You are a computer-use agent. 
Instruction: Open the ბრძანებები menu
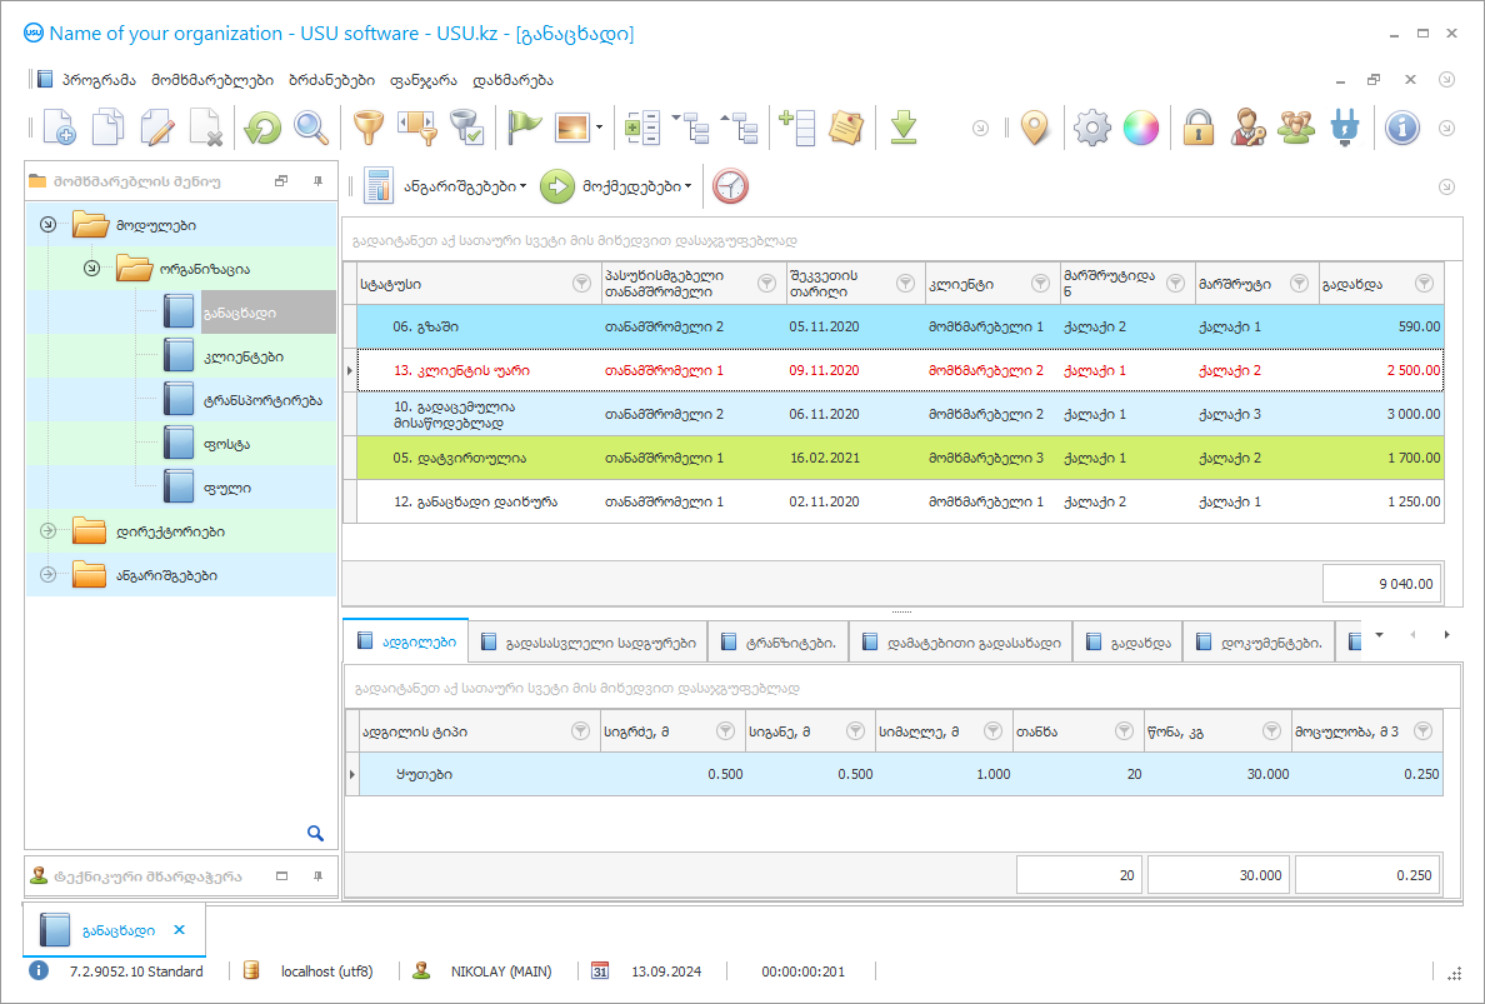point(331,80)
